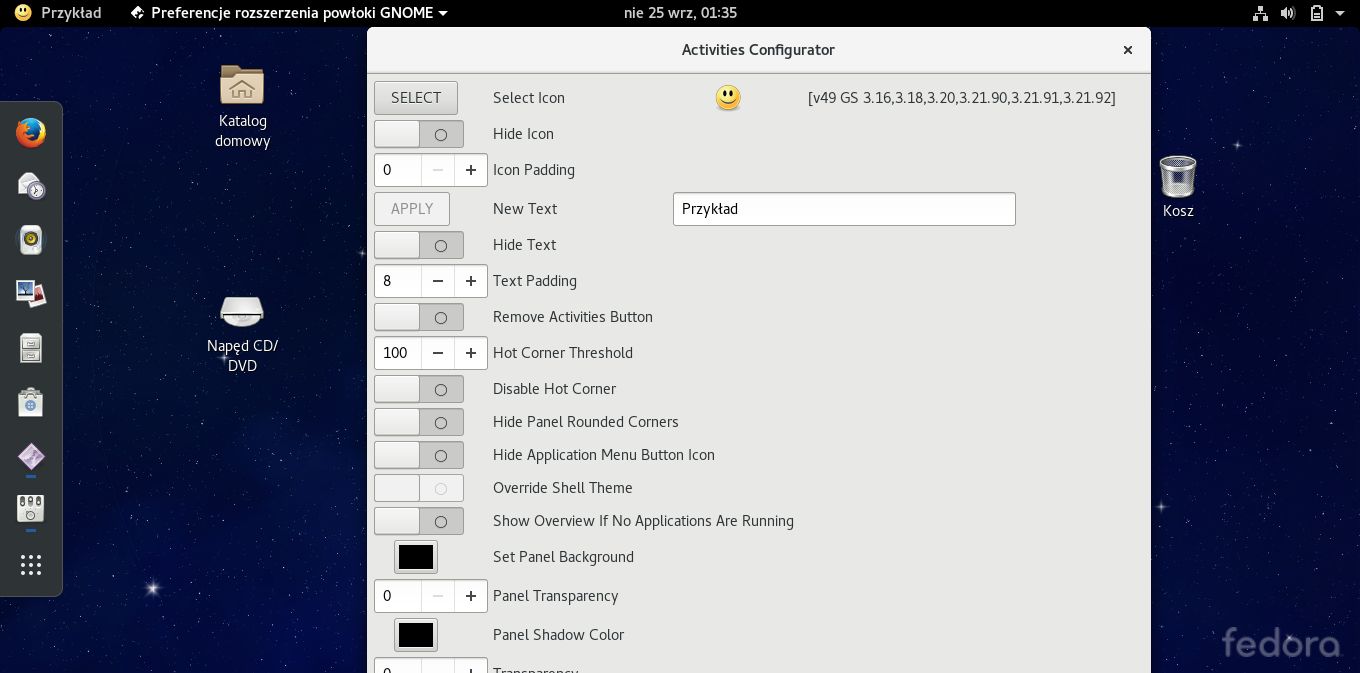
Task: Increase Text Padding with plus button
Action: (x=471, y=281)
